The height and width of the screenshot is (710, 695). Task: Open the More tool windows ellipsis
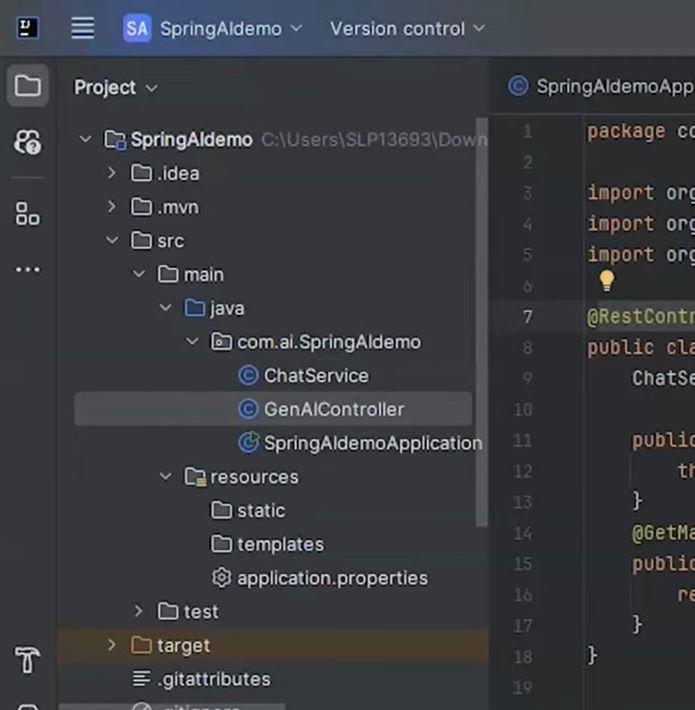click(28, 270)
